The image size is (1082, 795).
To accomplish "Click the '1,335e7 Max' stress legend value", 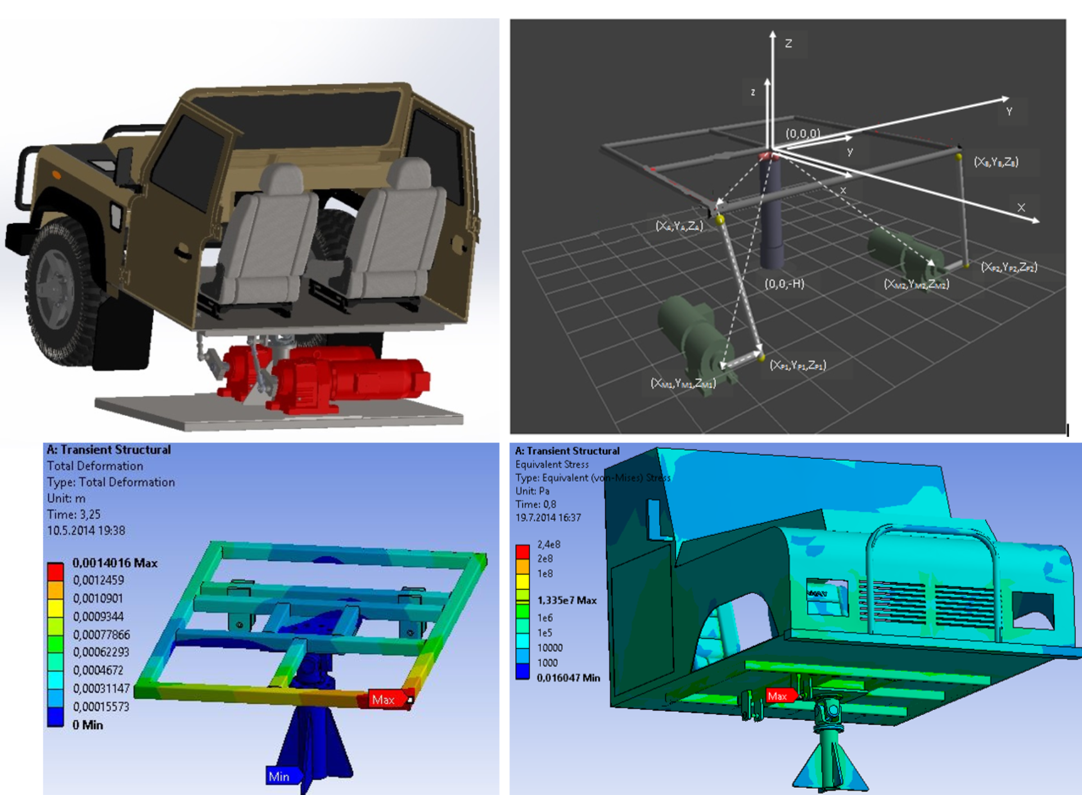I will [x=567, y=600].
